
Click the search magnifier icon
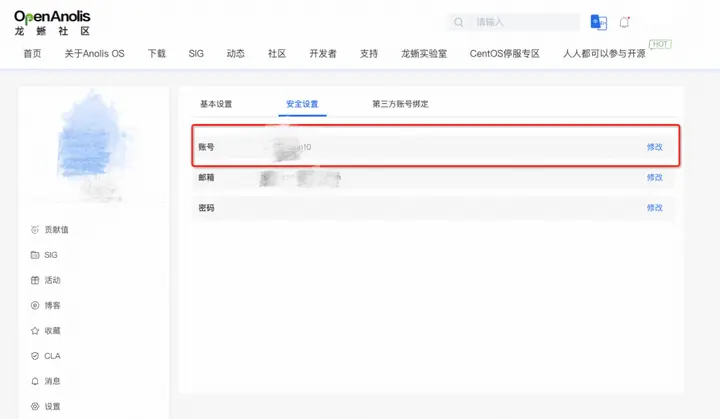(x=458, y=22)
